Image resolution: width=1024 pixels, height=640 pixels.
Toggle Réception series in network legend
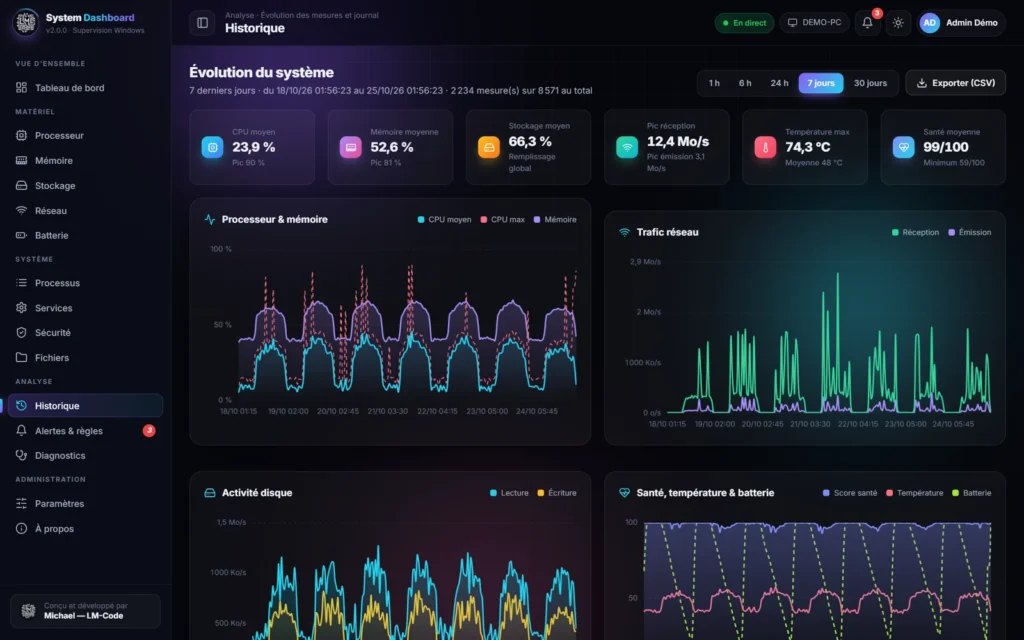(x=915, y=232)
